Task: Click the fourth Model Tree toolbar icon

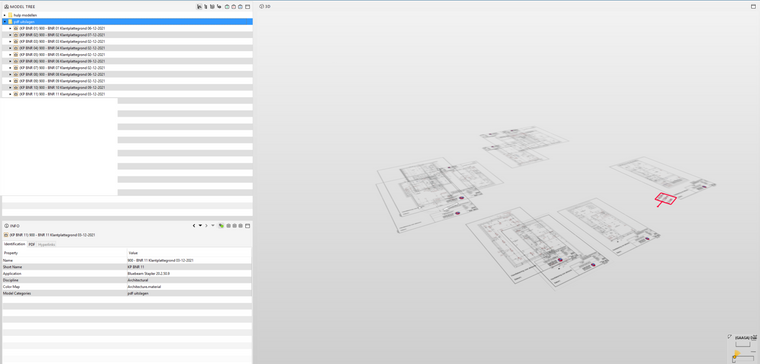Action: [x=219, y=7]
